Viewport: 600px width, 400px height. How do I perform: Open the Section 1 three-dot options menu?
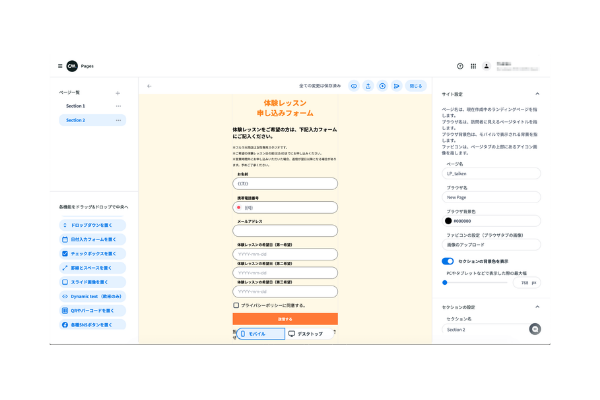tap(118, 105)
